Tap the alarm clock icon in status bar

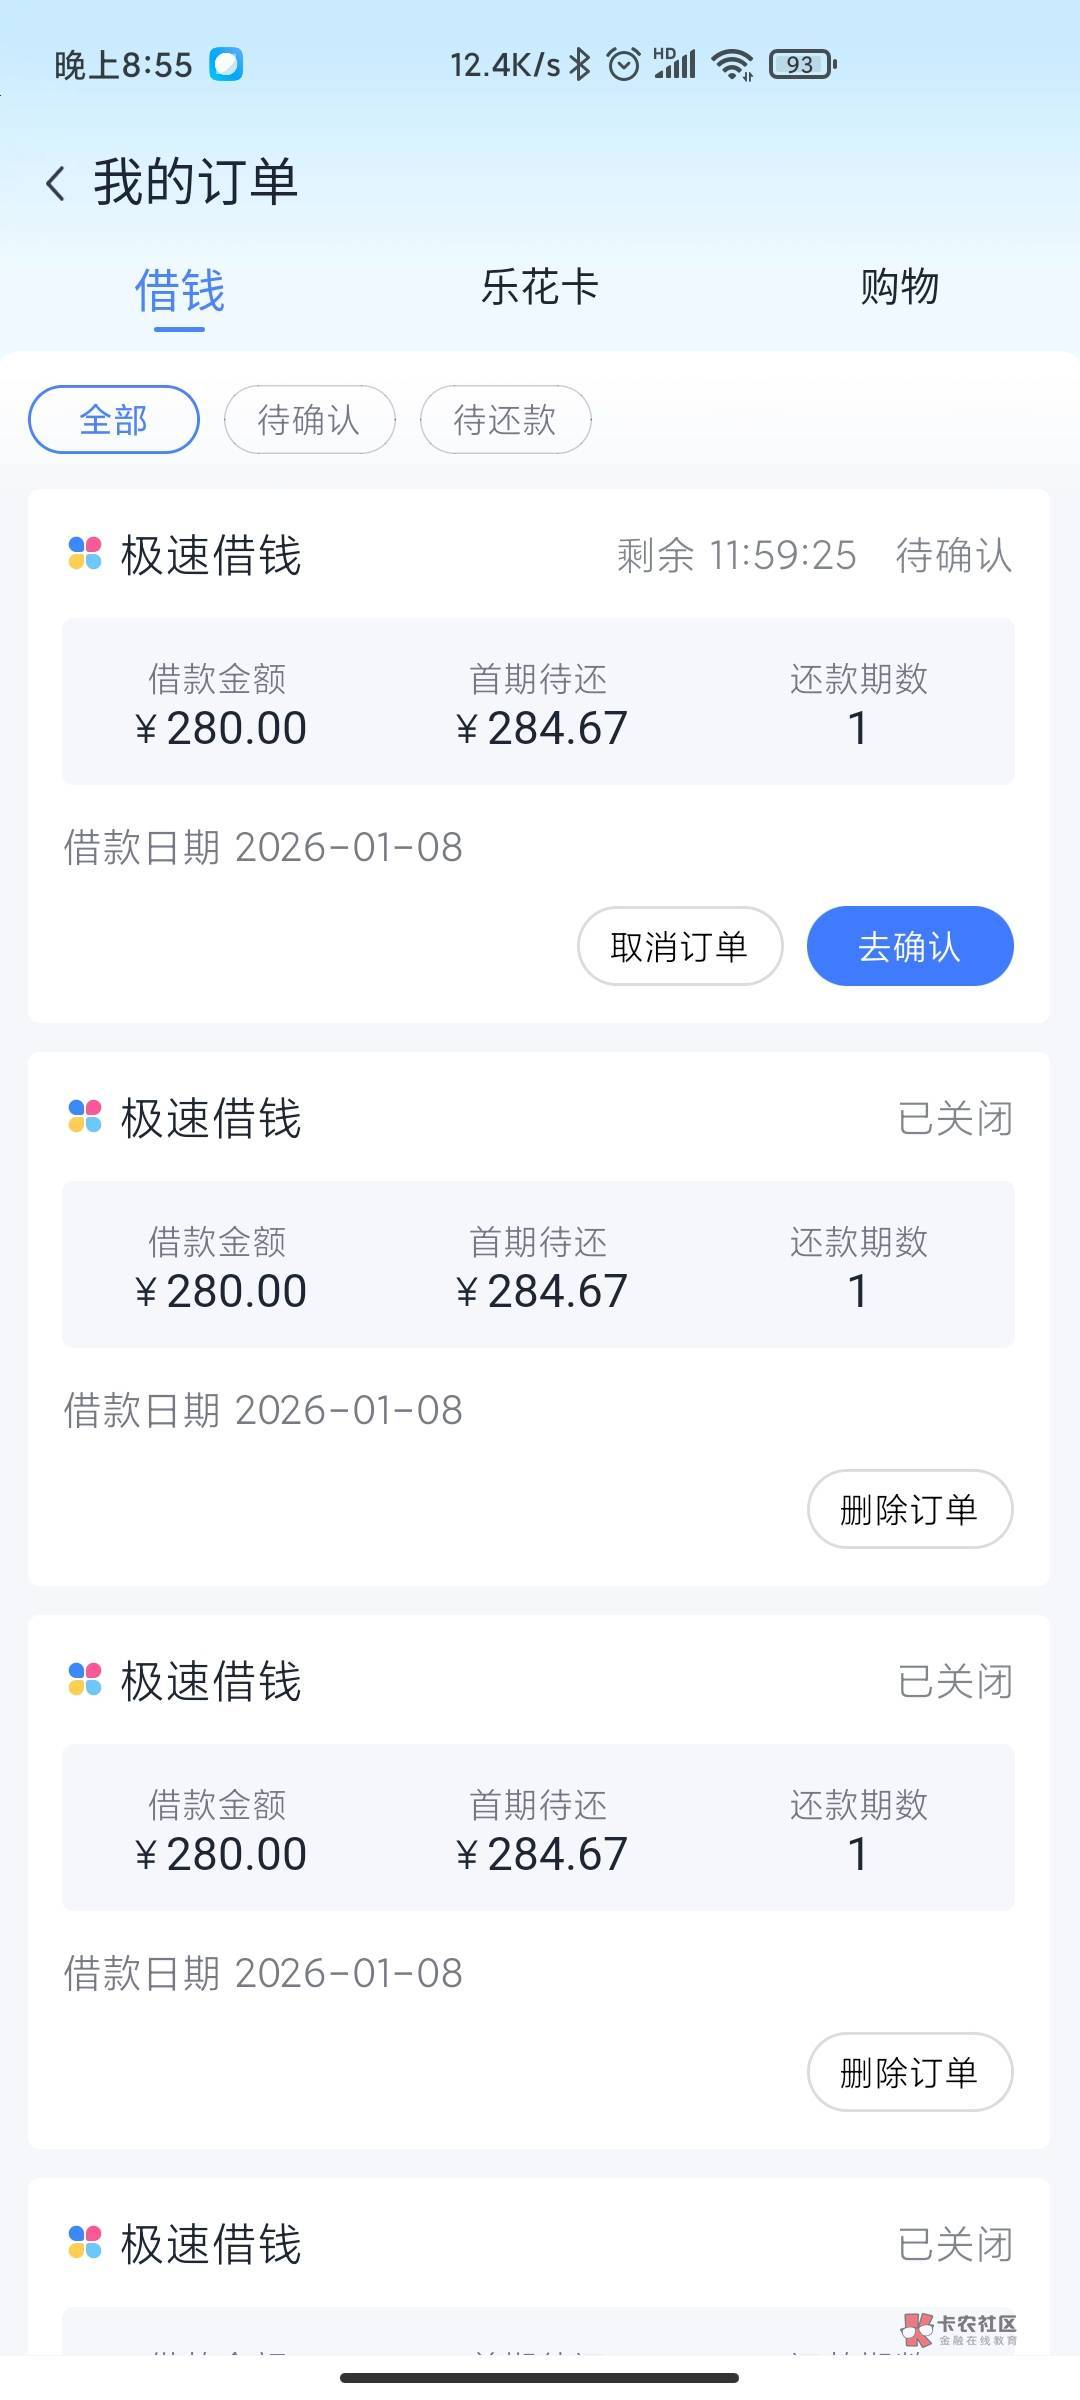pyautogui.click(x=624, y=65)
